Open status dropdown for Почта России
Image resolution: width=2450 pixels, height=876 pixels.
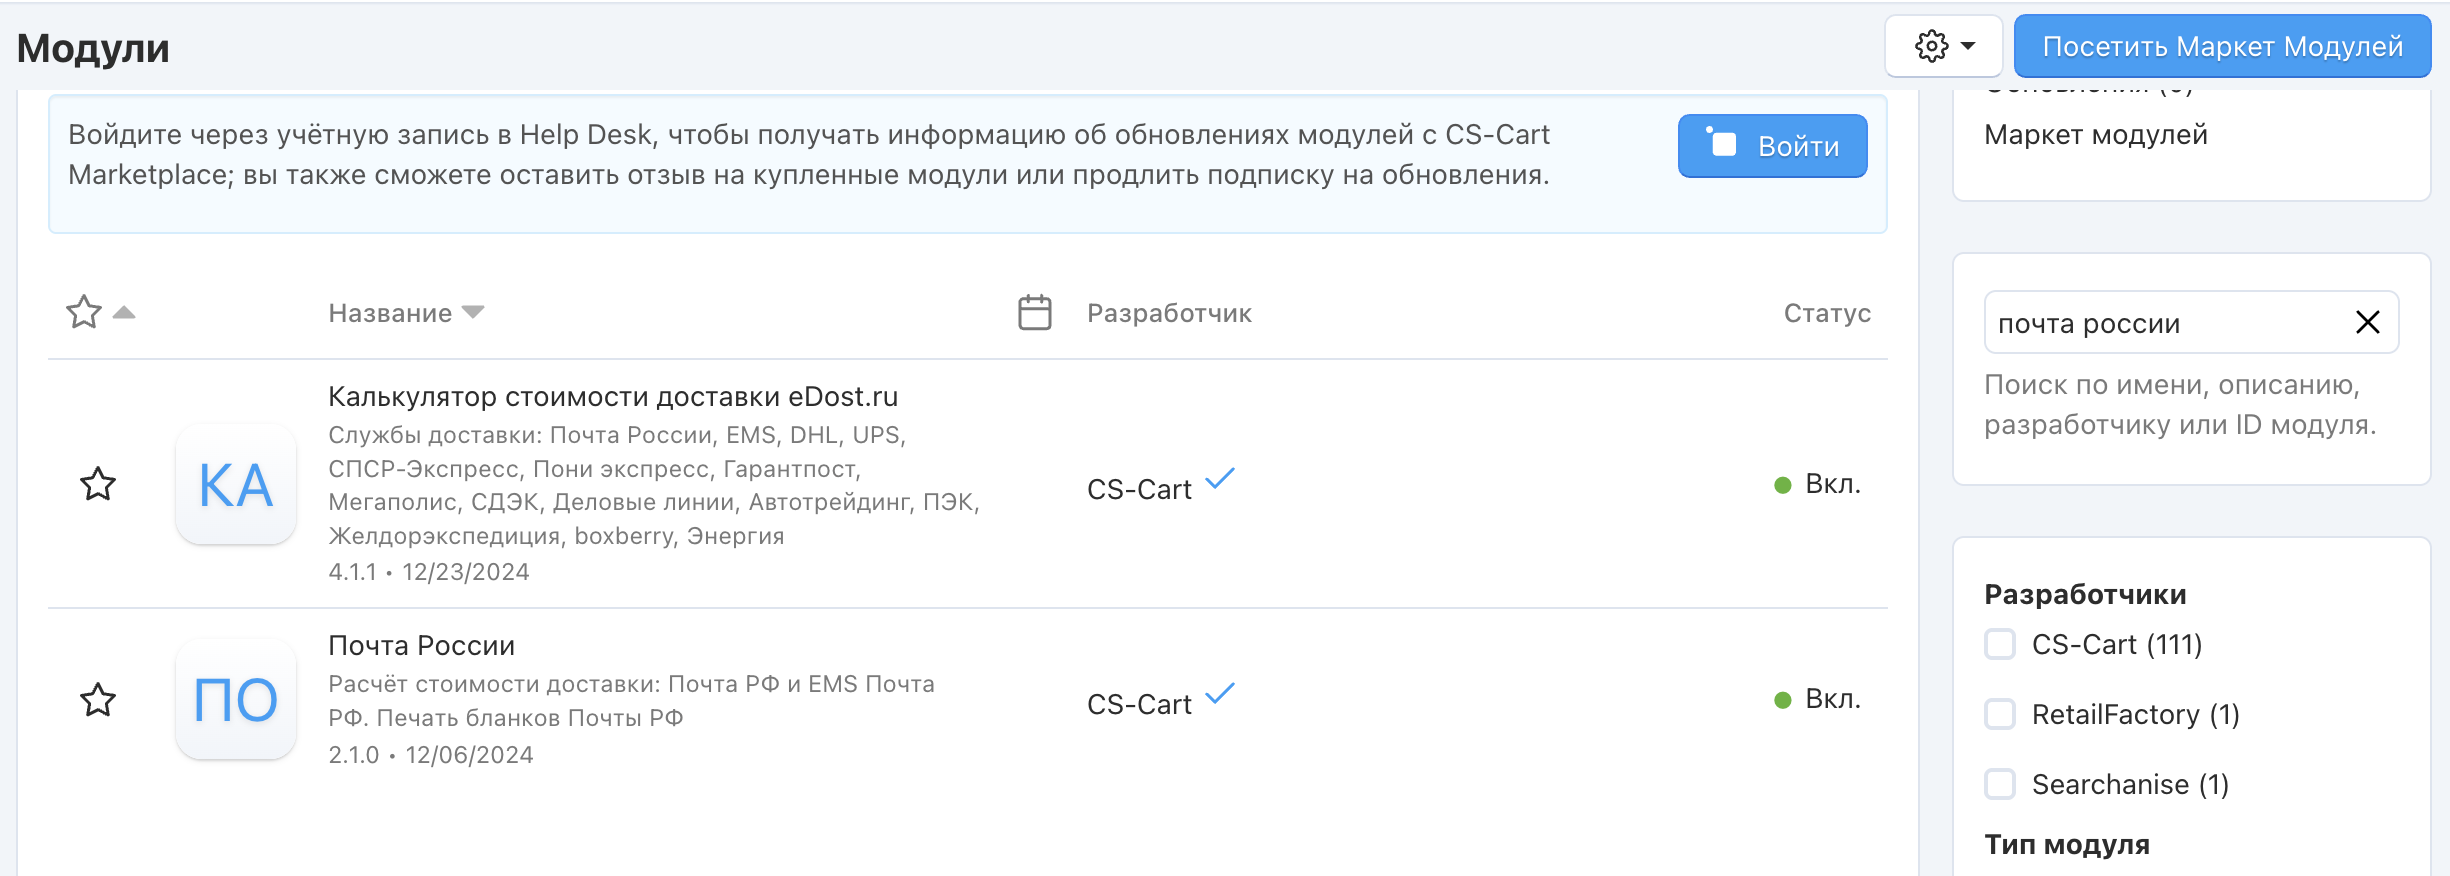coord(1818,699)
